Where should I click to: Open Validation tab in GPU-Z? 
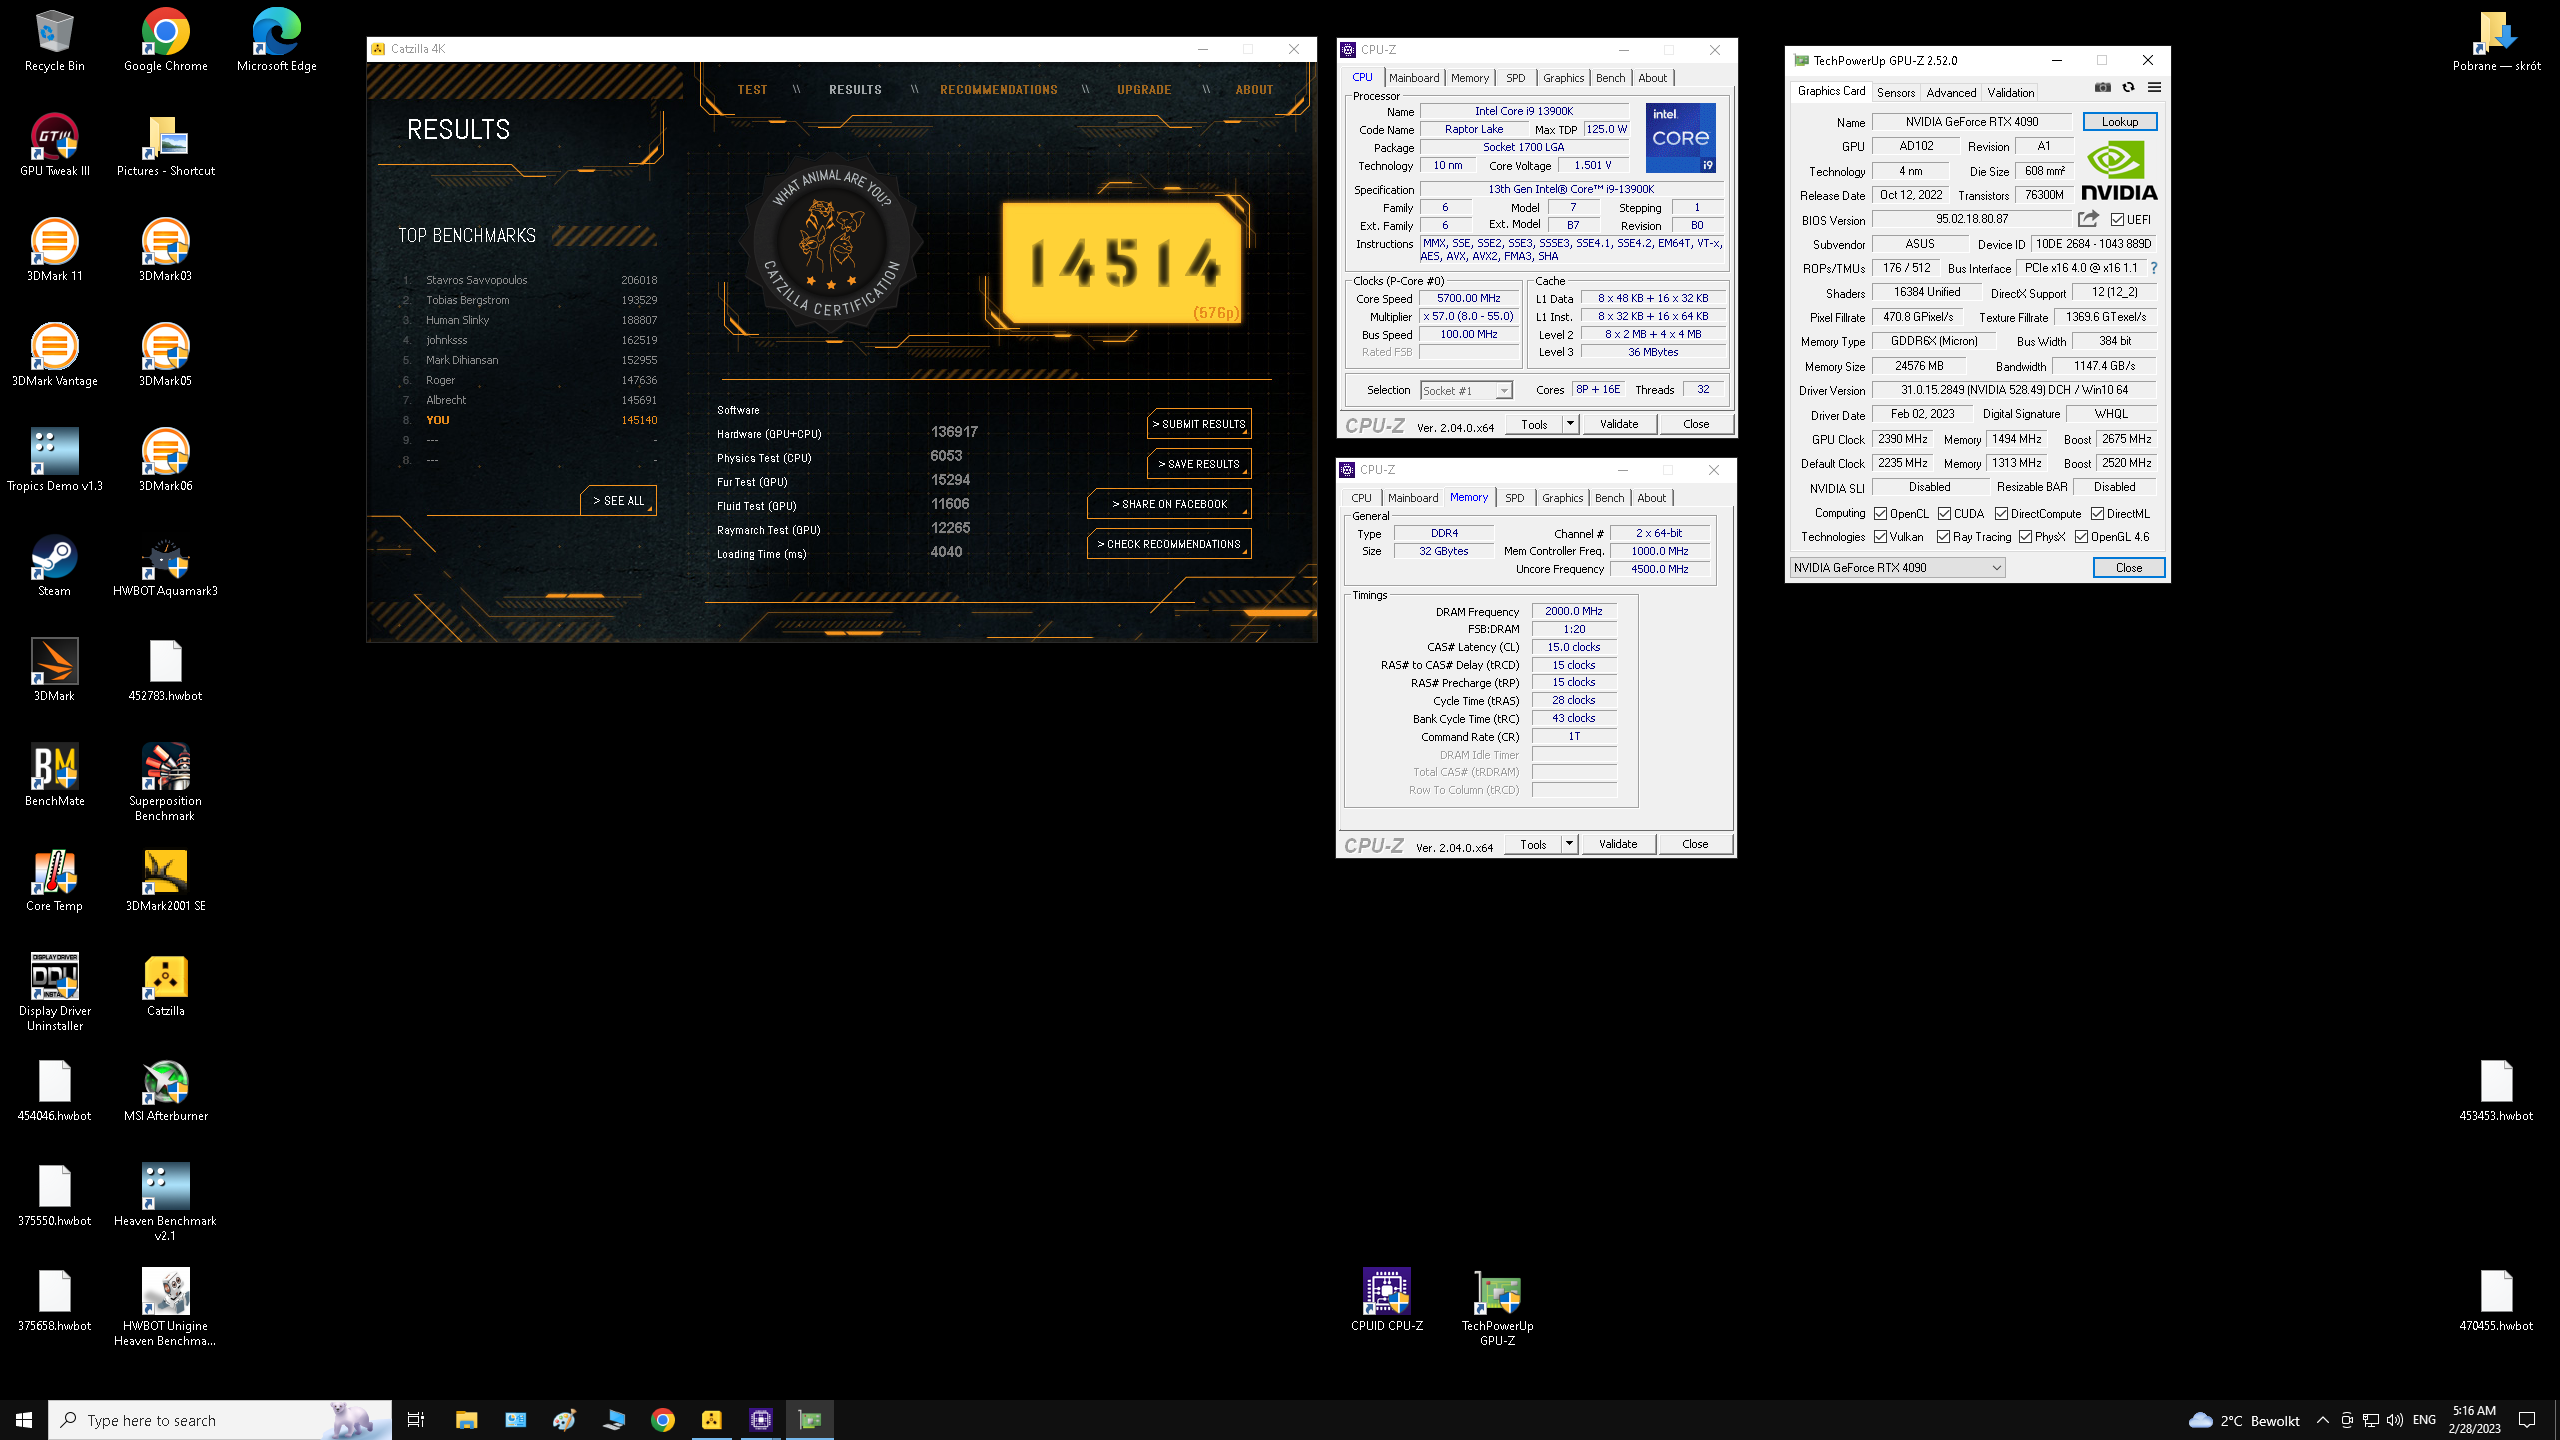point(2010,93)
